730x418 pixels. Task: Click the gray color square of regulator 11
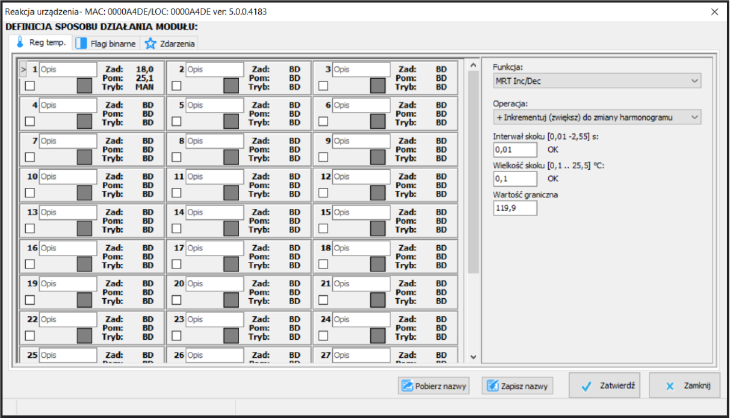231,193
